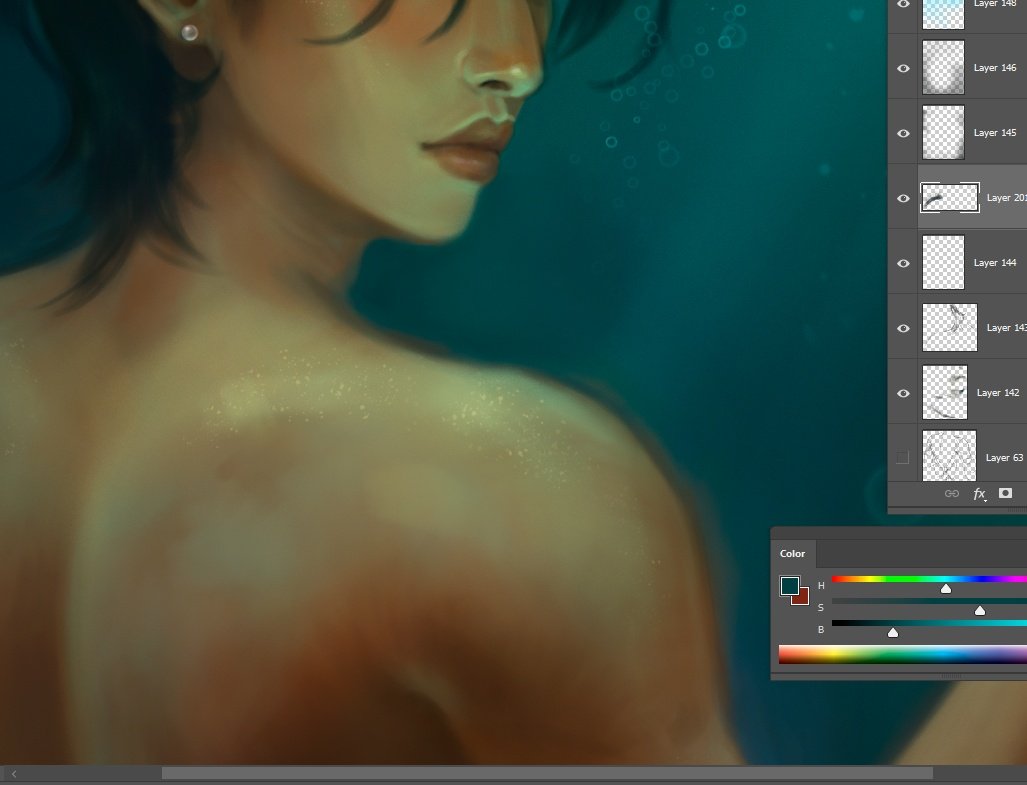Click the horizontal scrollbar thumb
1027x785 pixels.
point(547,774)
